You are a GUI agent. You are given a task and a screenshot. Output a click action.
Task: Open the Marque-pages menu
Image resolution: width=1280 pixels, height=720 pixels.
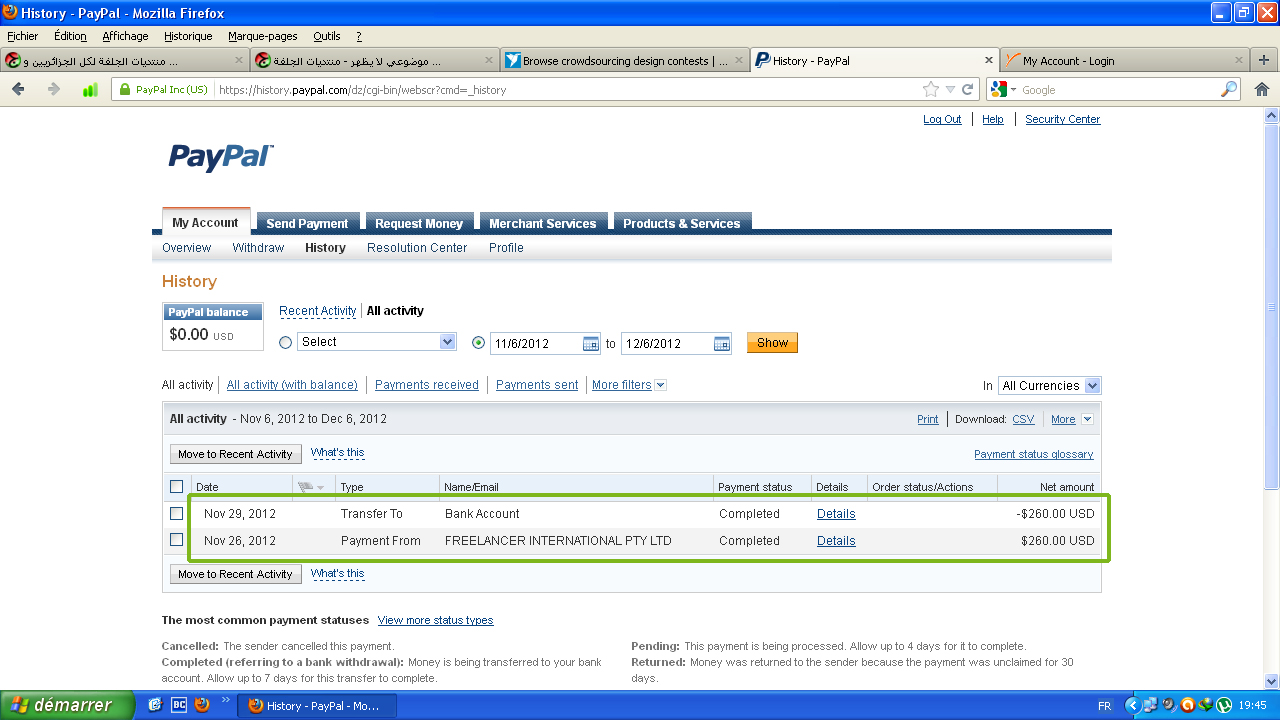(x=263, y=36)
